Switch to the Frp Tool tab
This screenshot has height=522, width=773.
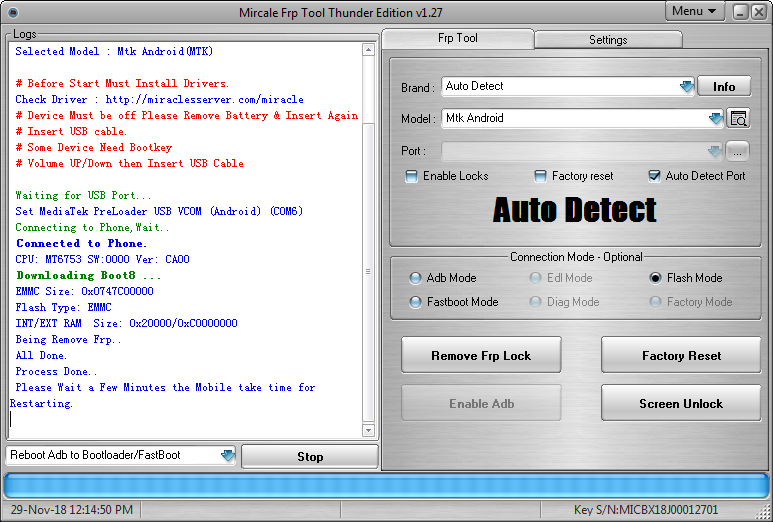(457, 38)
